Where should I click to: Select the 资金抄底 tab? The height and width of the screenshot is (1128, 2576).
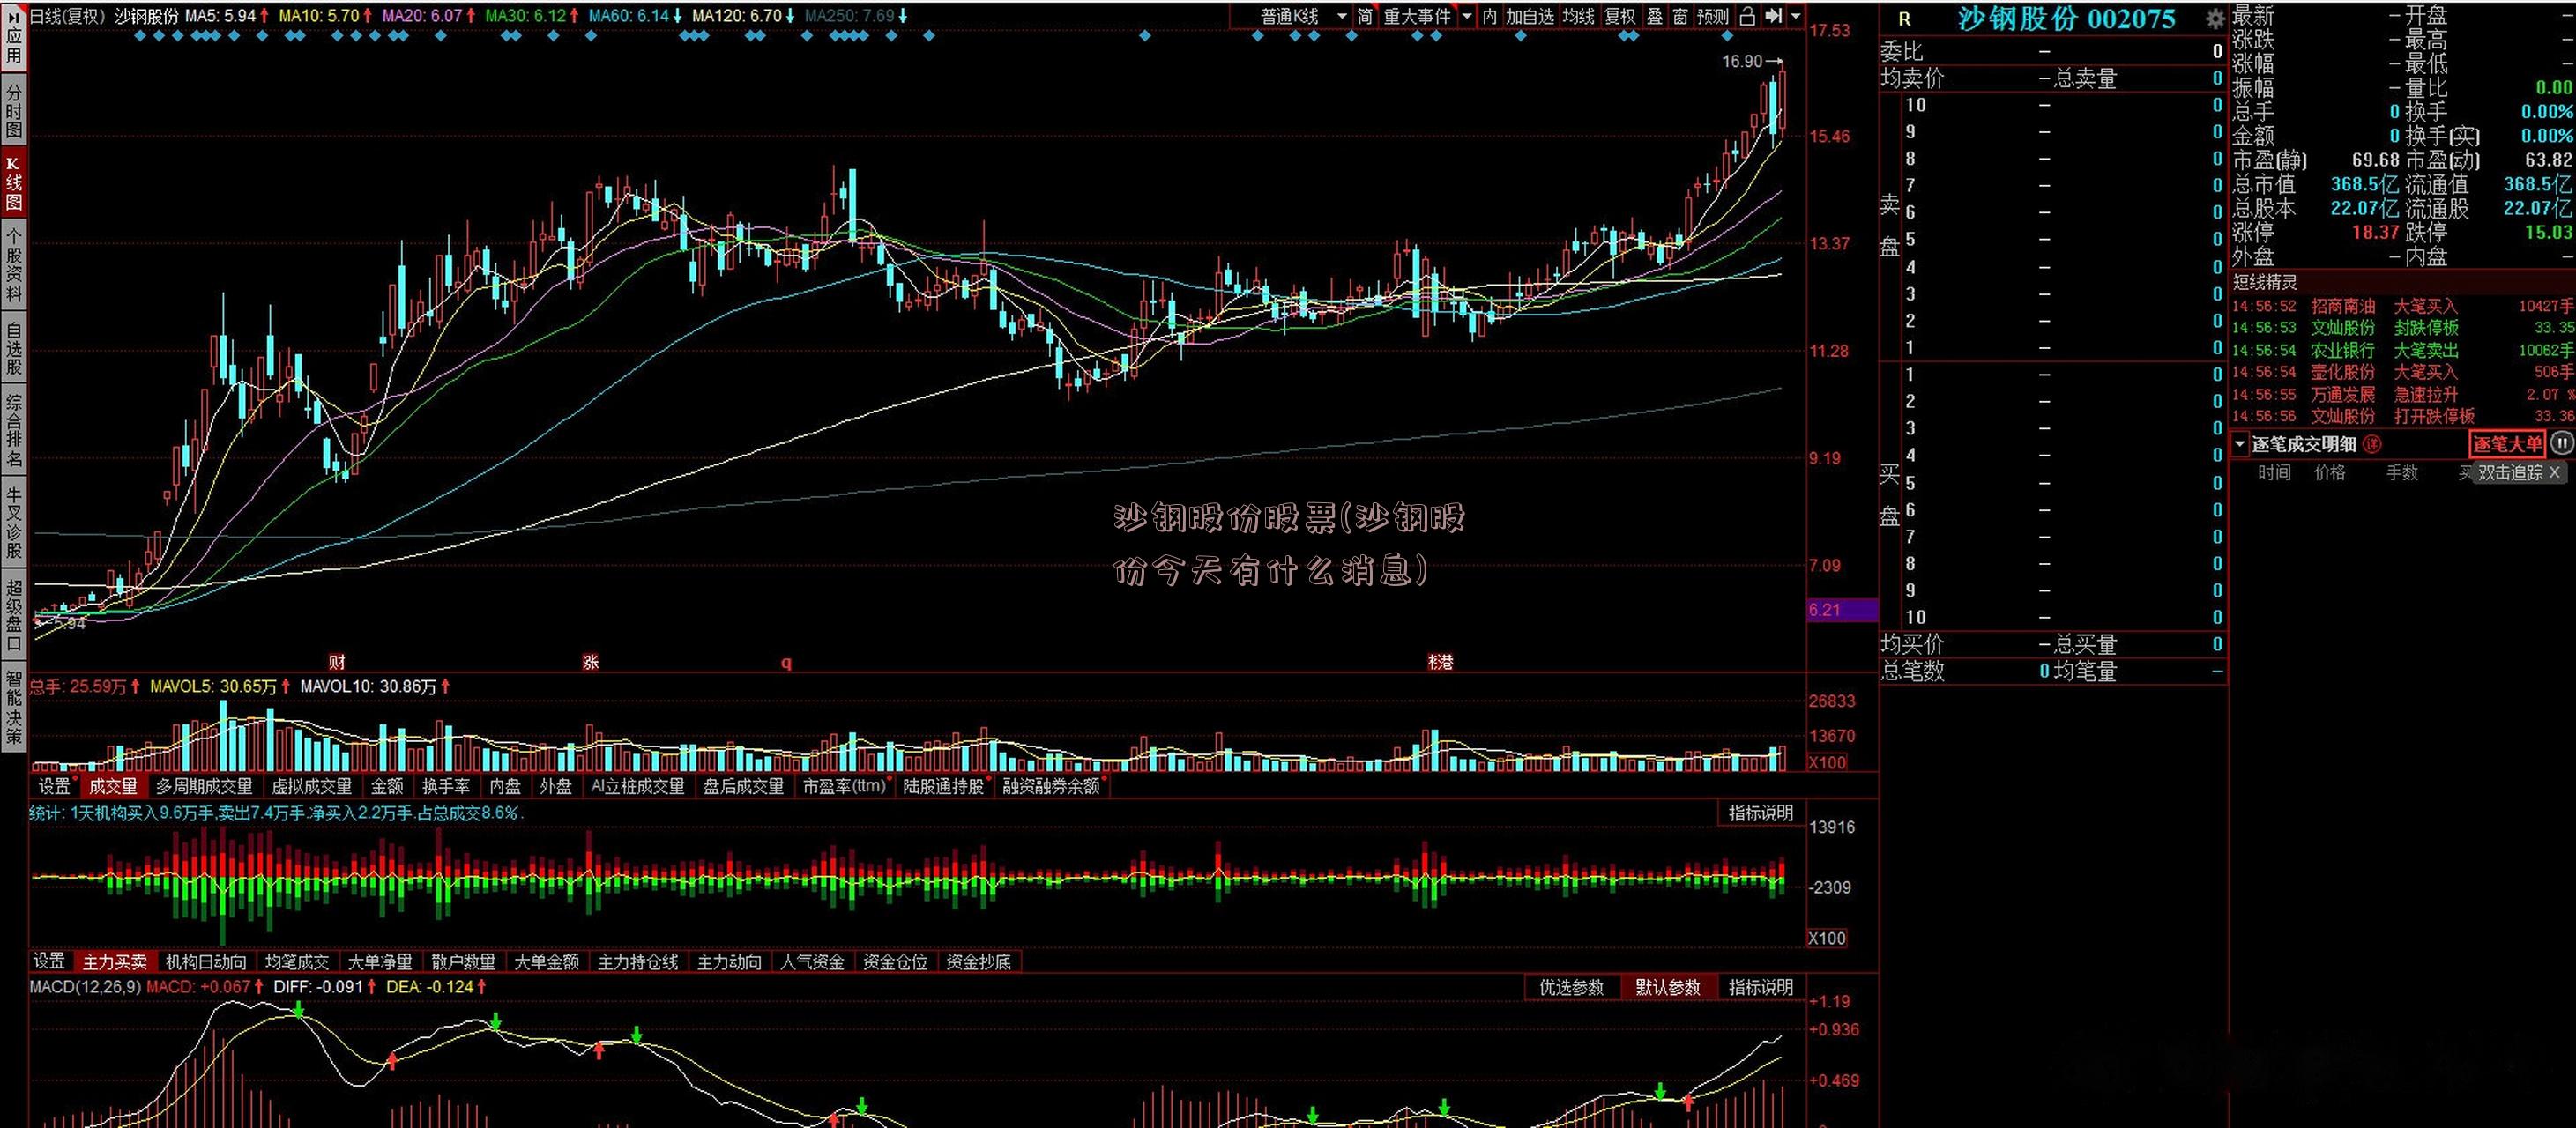[x=978, y=961]
